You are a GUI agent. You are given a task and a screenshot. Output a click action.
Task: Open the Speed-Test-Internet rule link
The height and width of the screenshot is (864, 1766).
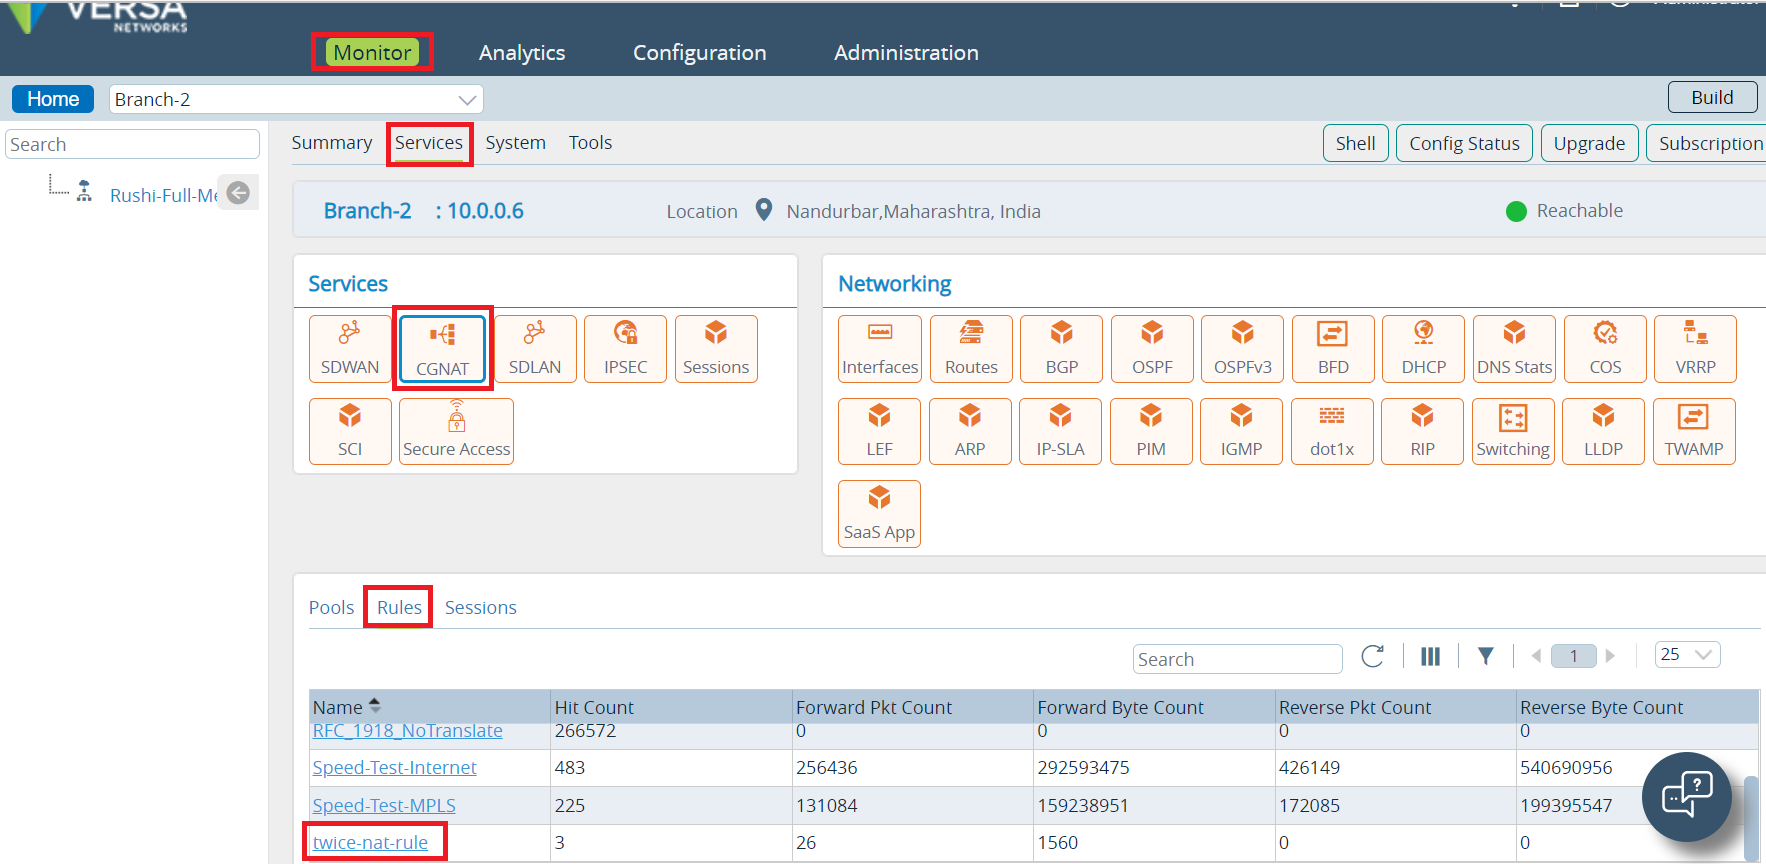[394, 768]
